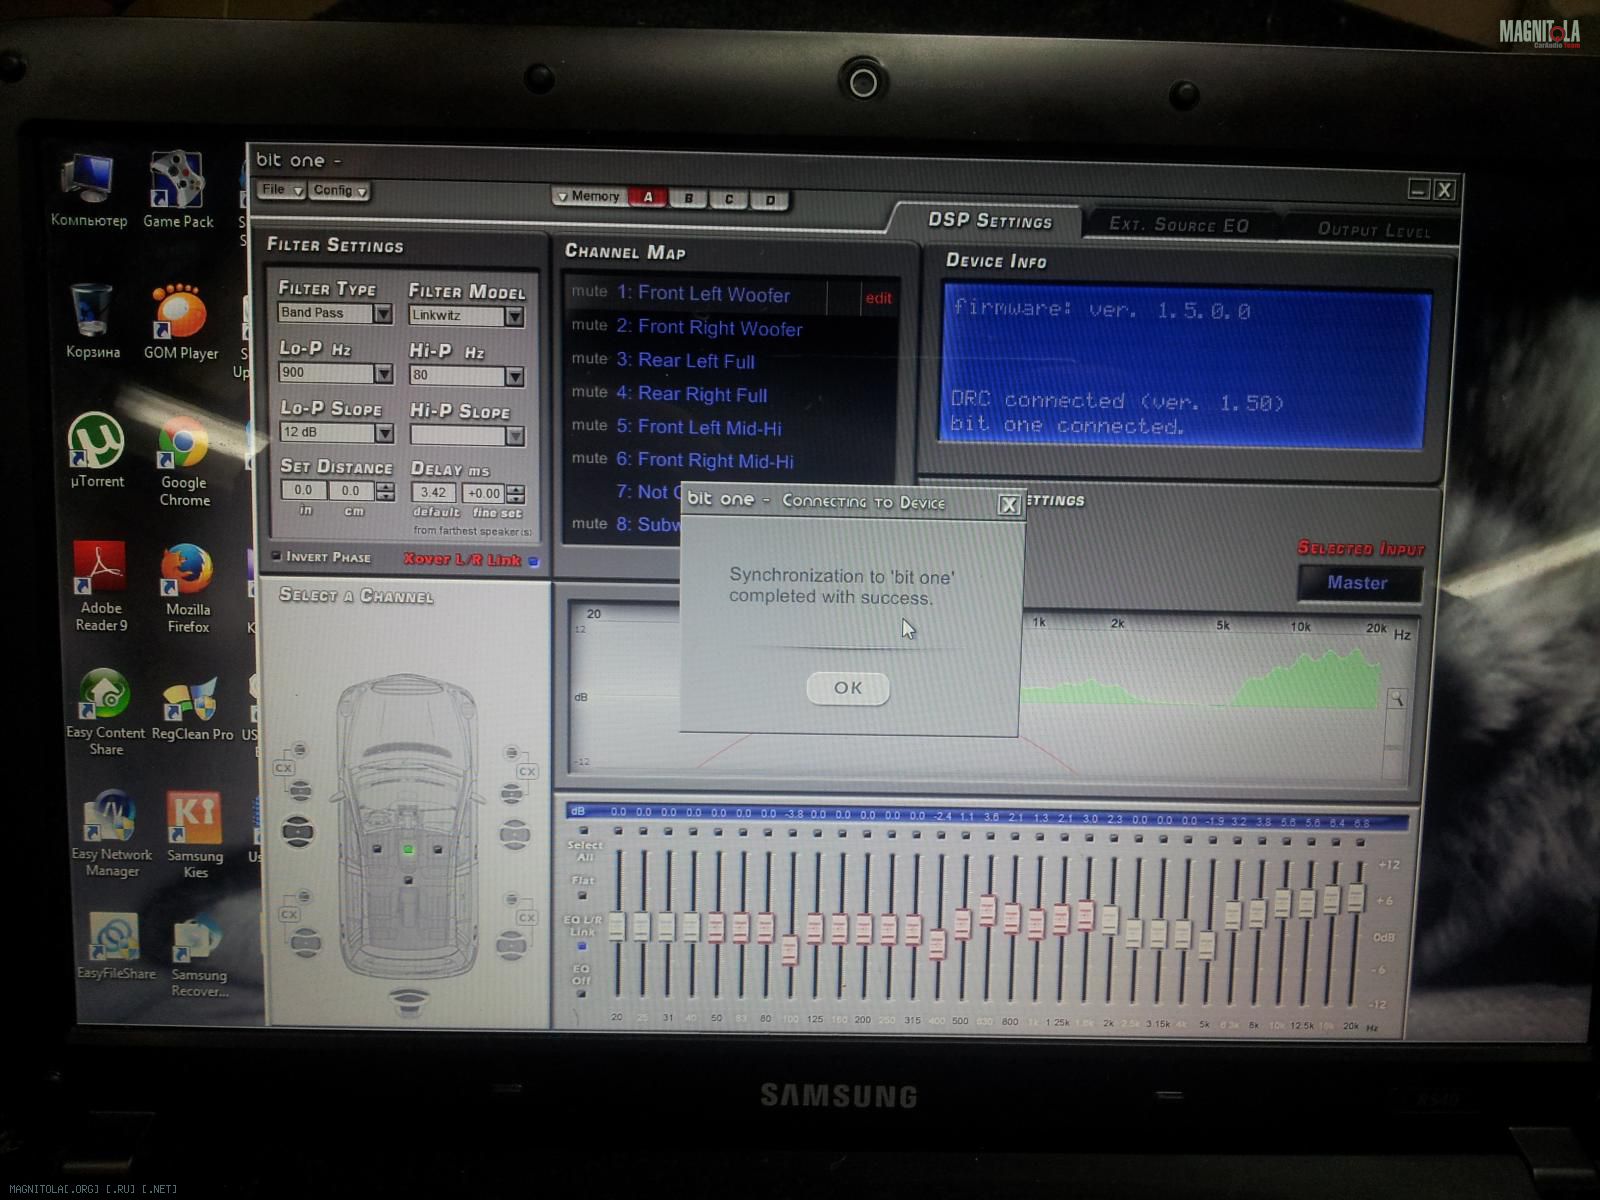Close the Connecting to Device dialog
1600x1200 pixels.
1008,504
